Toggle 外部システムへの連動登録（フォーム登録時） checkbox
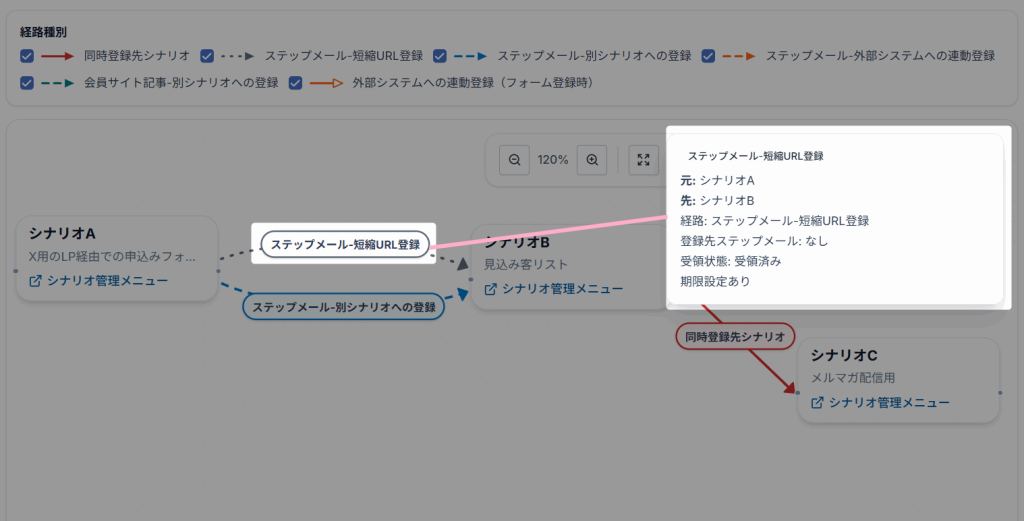1024x521 pixels. (295, 83)
